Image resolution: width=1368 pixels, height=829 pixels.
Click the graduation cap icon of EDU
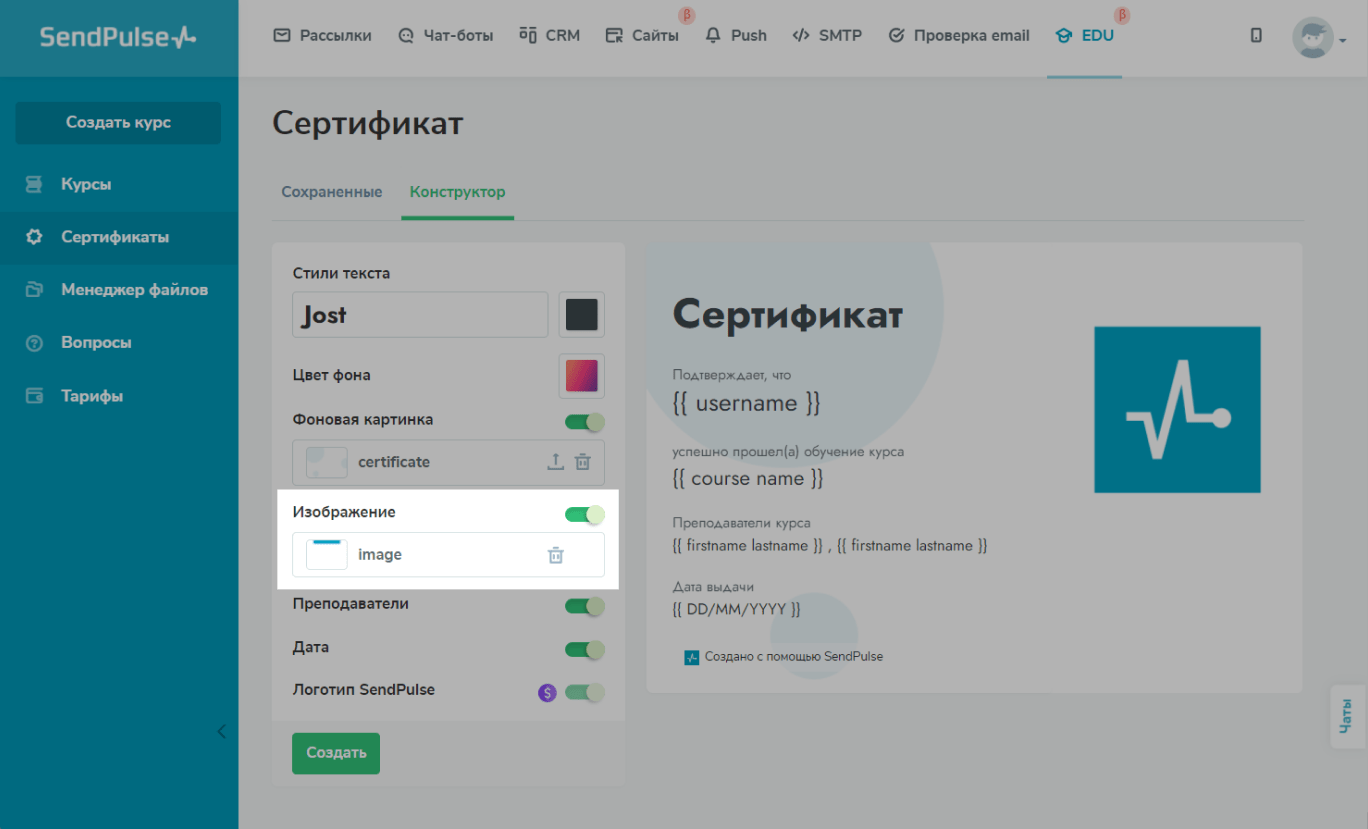pyautogui.click(x=1064, y=35)
